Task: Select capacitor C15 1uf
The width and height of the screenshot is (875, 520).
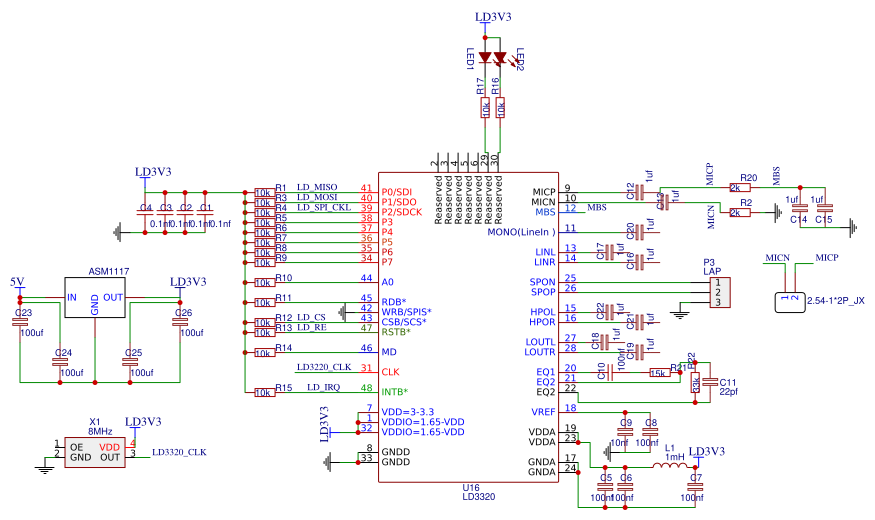Action: point(825,208)
